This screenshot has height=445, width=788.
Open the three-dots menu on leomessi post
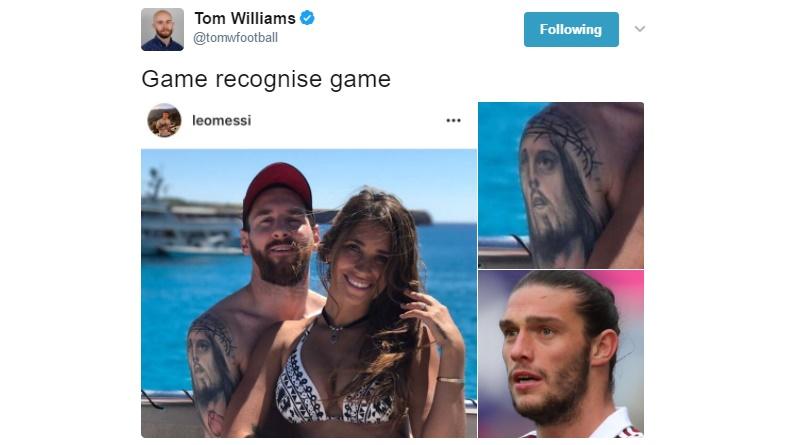pos(453,120)
